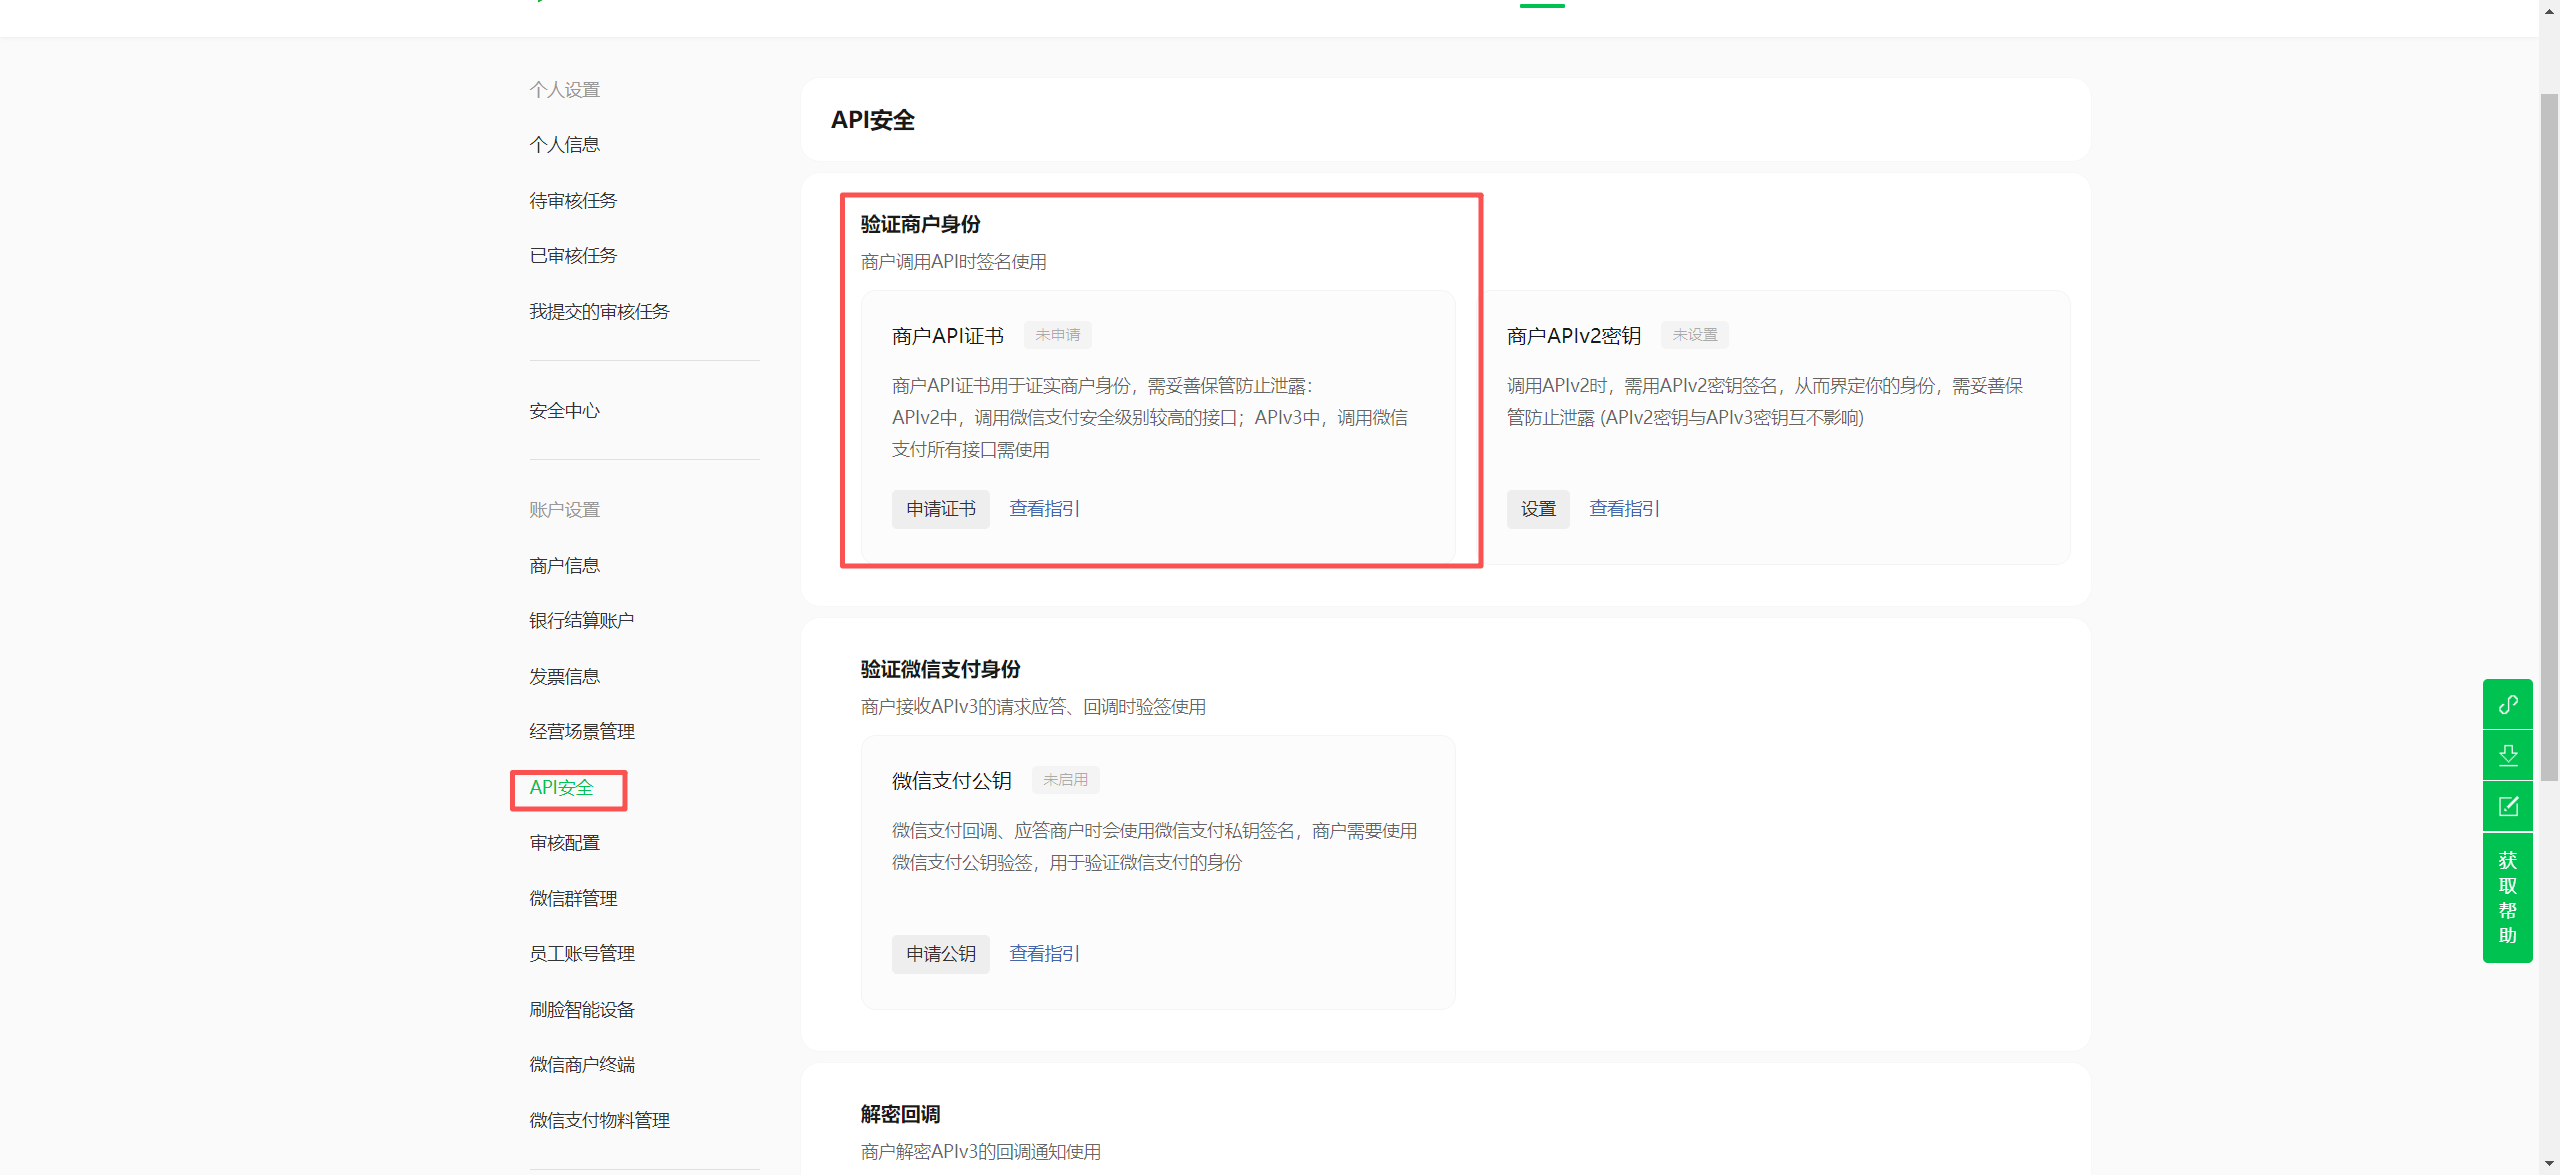Viewport: 2560px width, 1175px height.
Task: Click the green edit feedback icon
Action: point(2507,806)
